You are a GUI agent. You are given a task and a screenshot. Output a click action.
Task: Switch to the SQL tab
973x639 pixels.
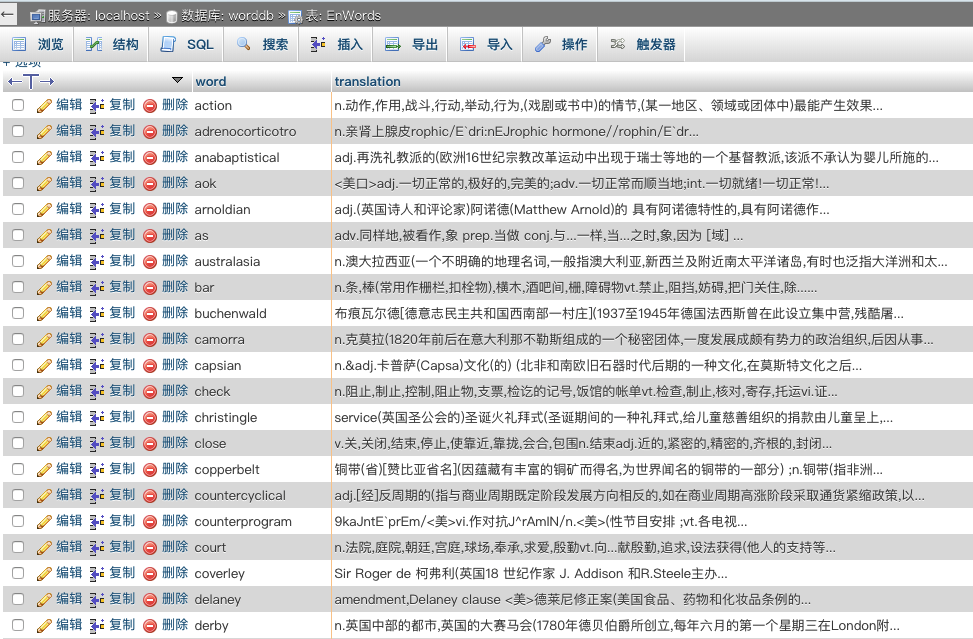click(188, 44)
